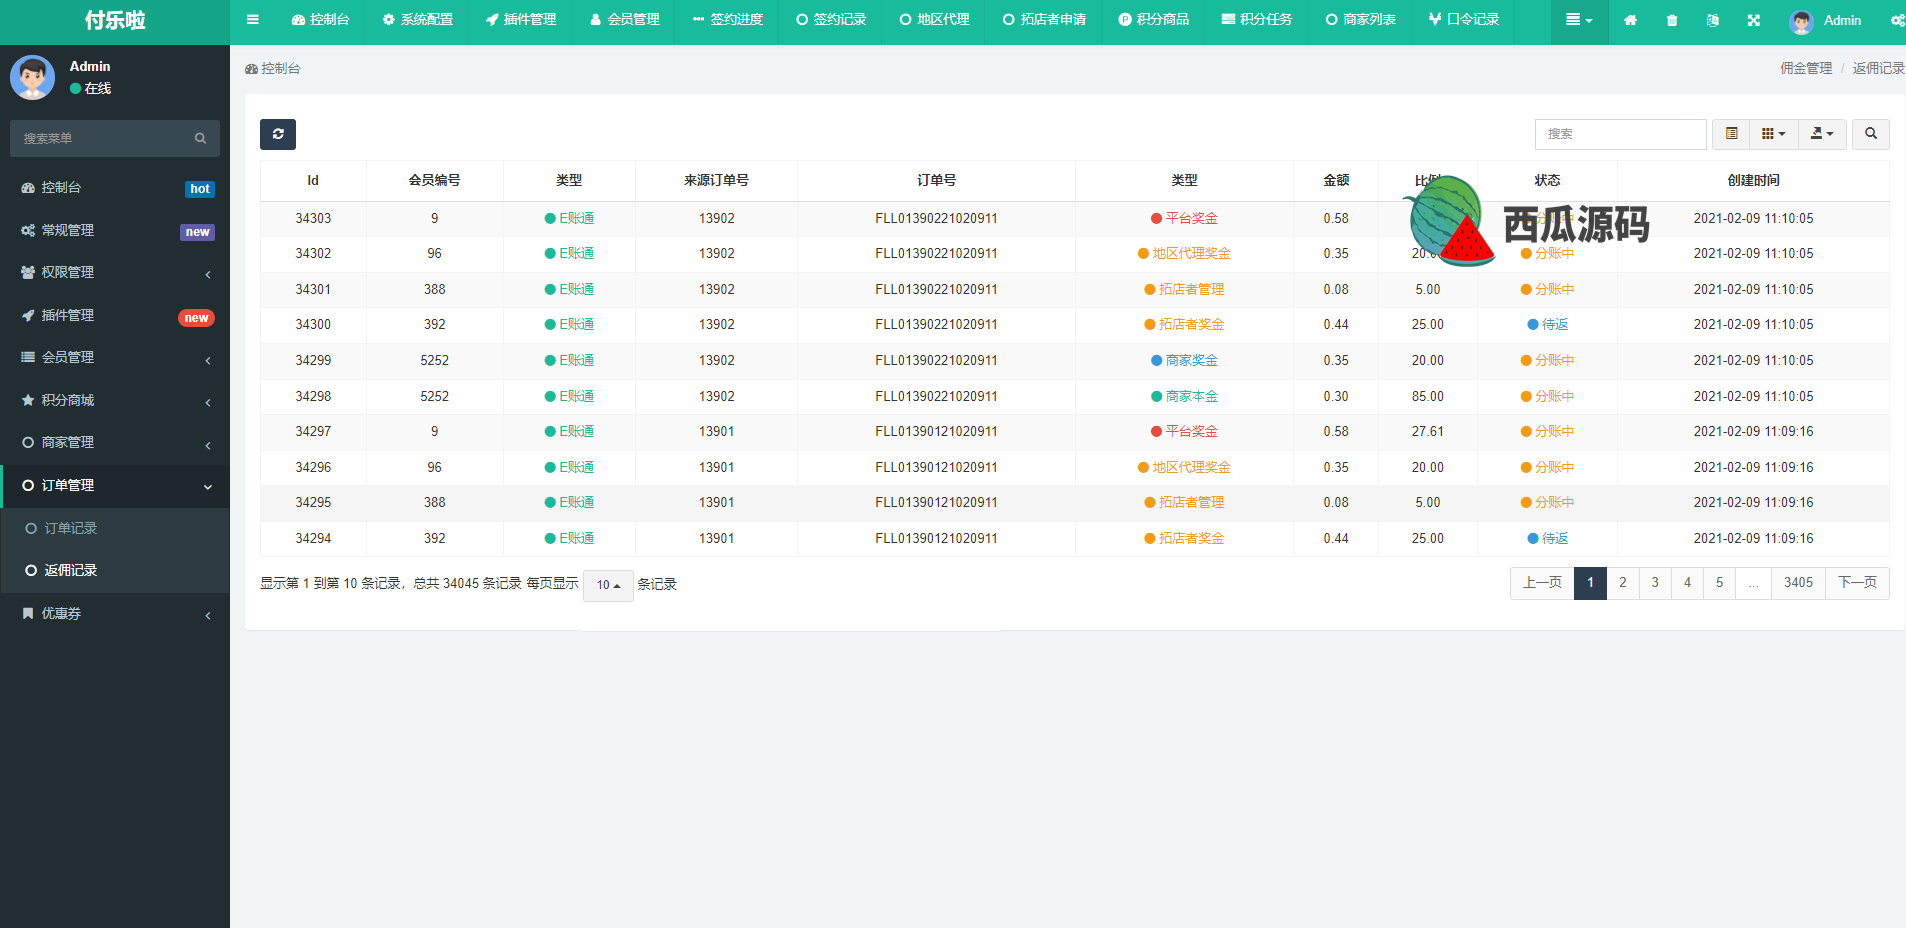
Task: Click the 付乐啦 logo title
Action: [x=115, y=21]
